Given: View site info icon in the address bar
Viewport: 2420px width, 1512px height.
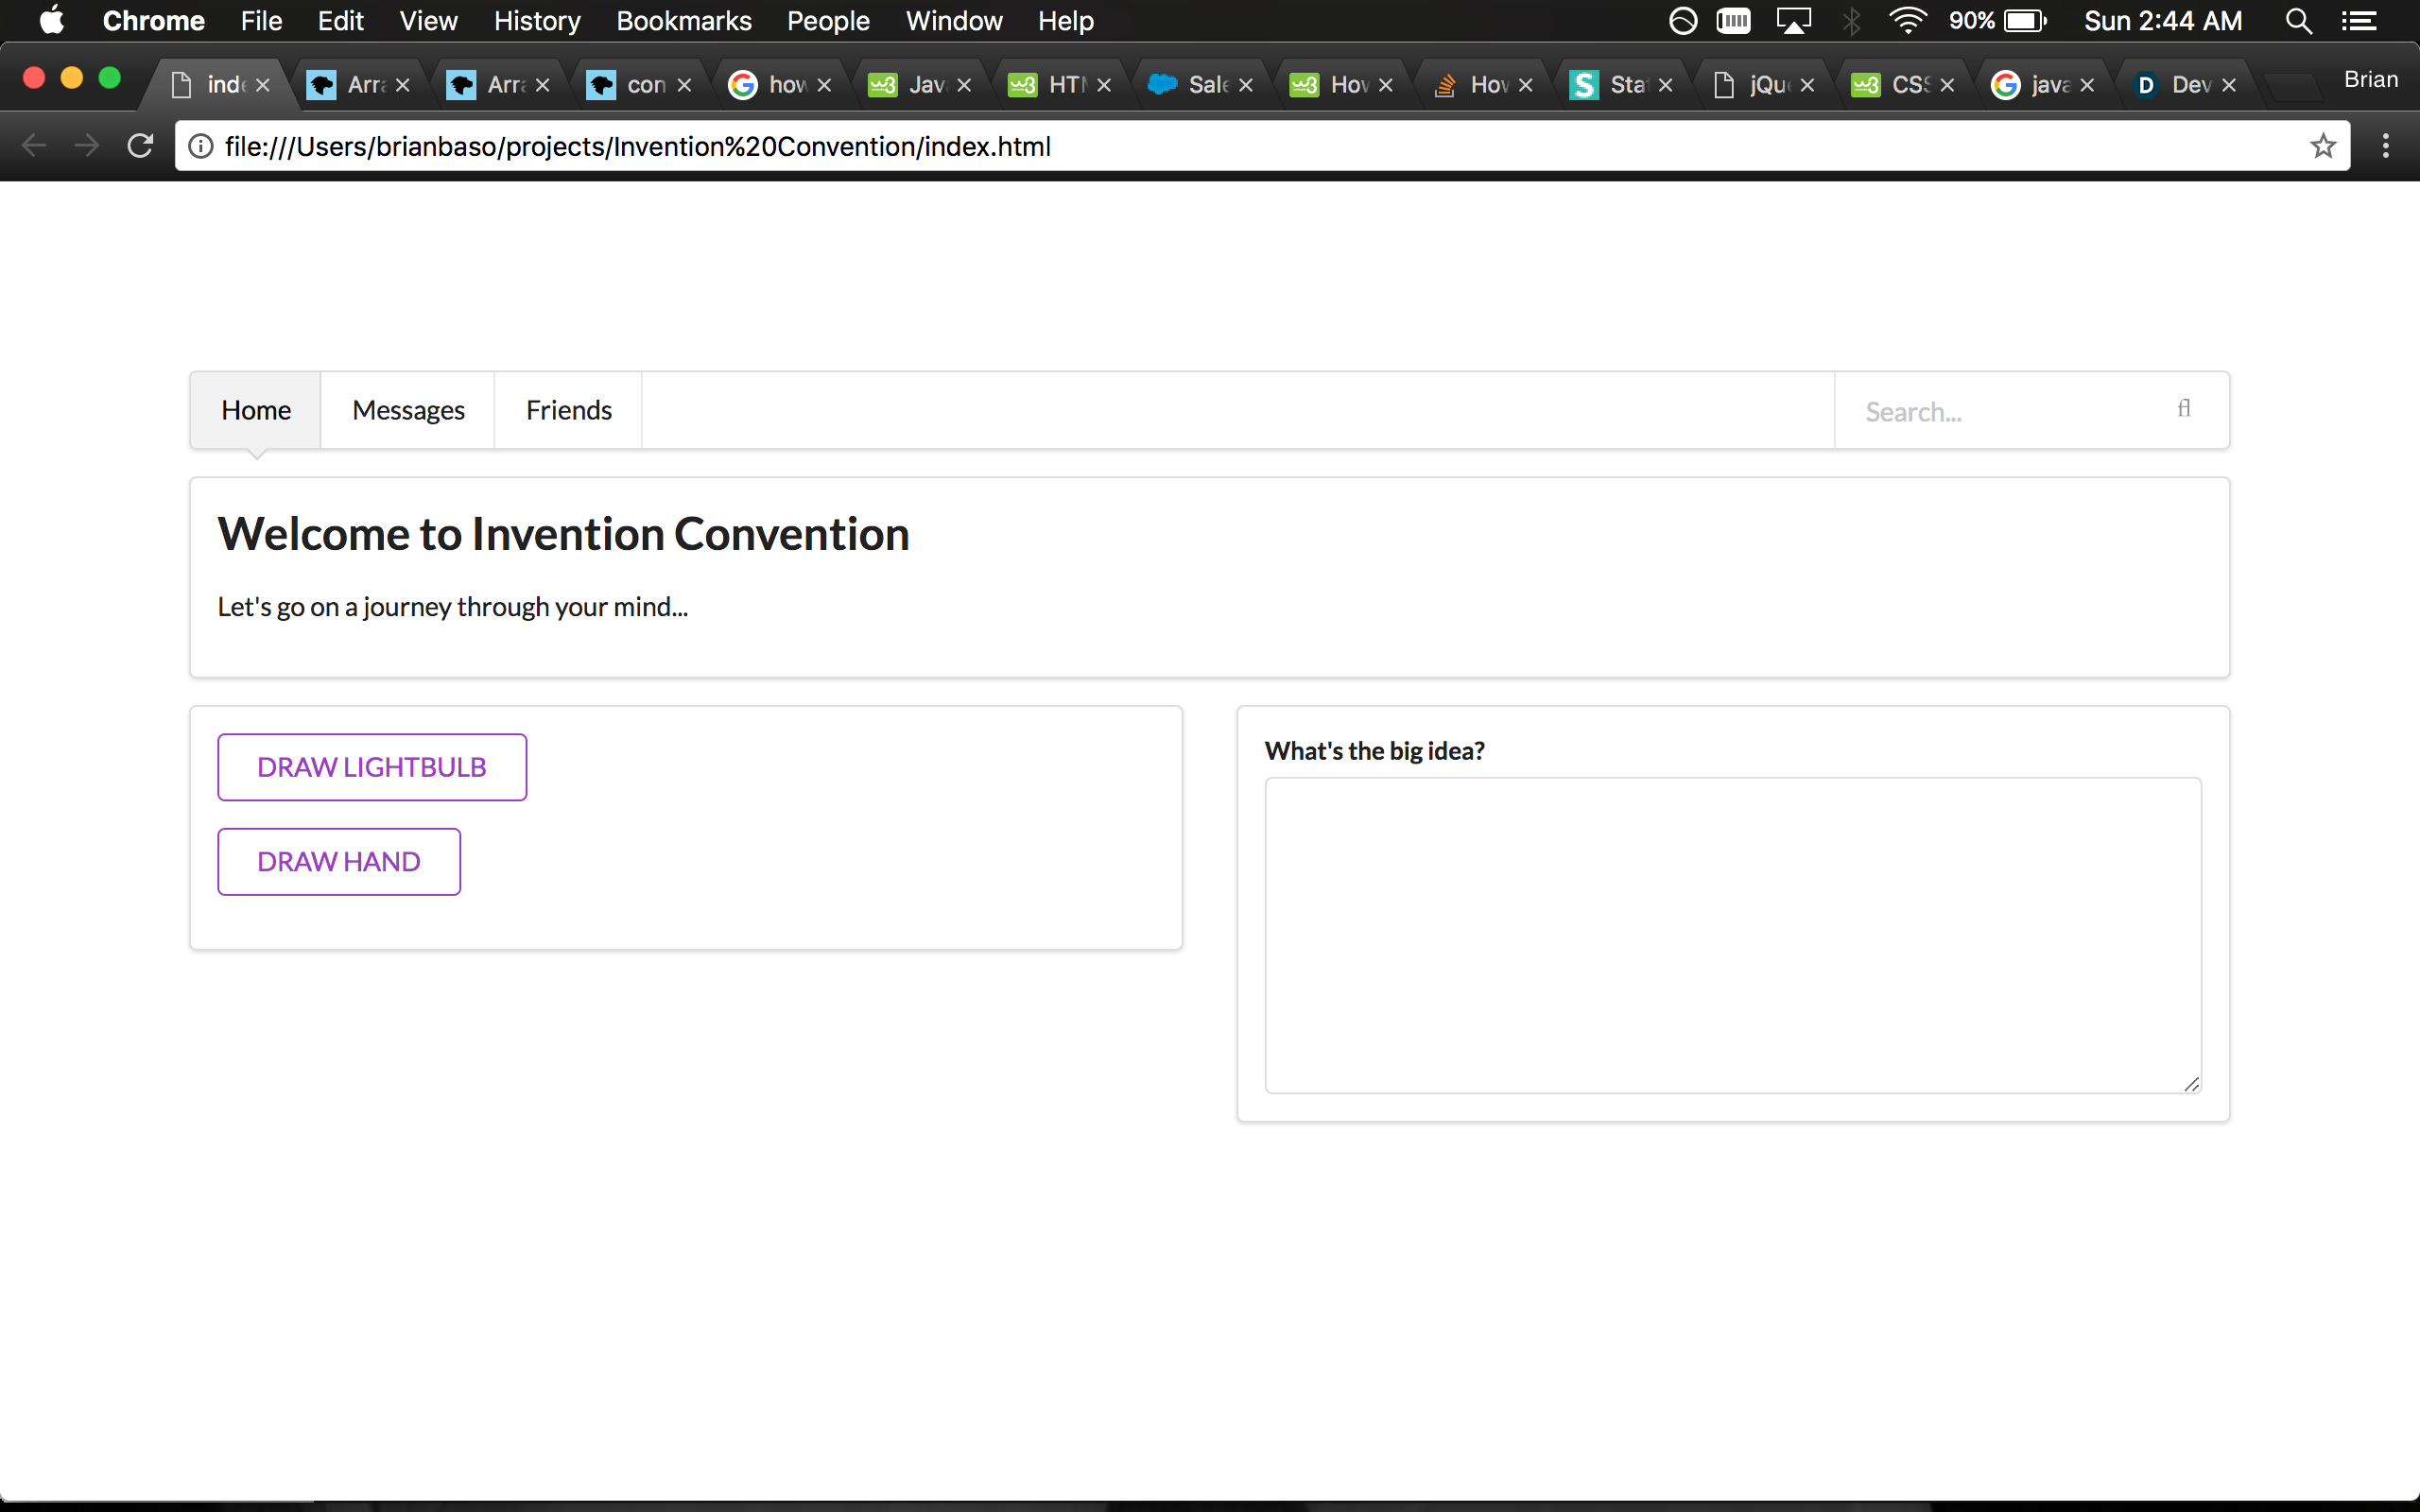Looking at the screenshot, I should coord(201,146).
